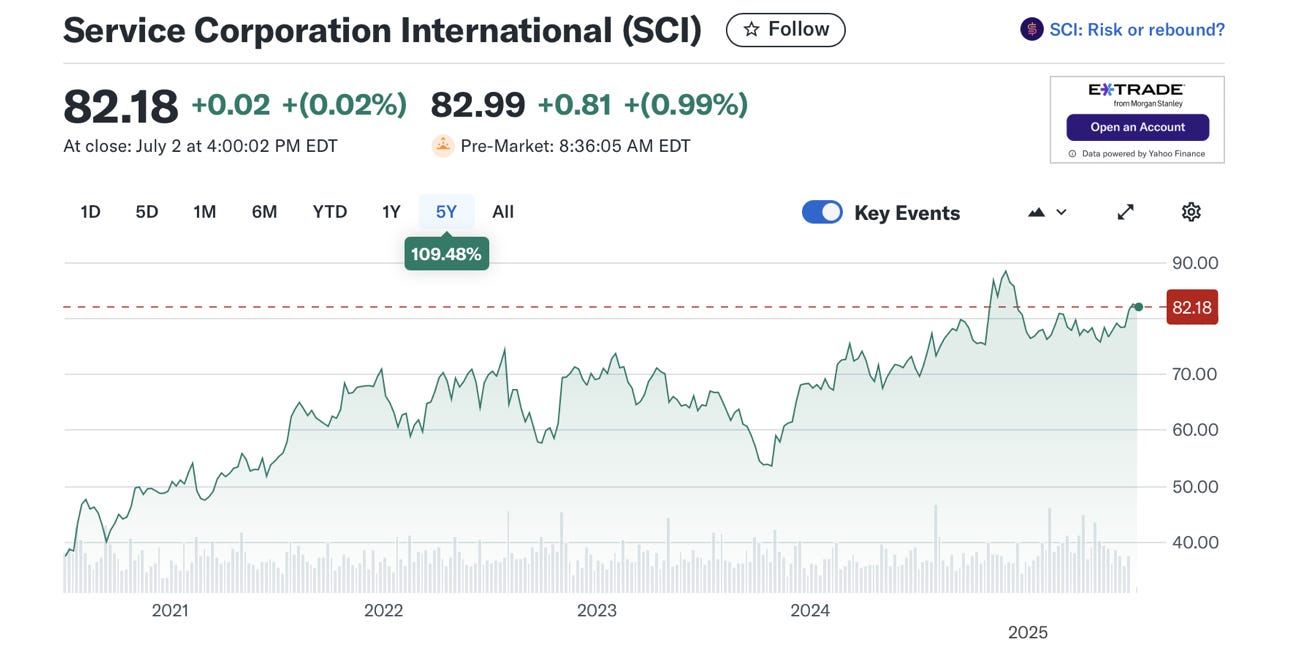This screenshot has width=1300, height=648.
Task: Open the SCI: Risk or rebound? link
Action: click(x=1137, y=30)
